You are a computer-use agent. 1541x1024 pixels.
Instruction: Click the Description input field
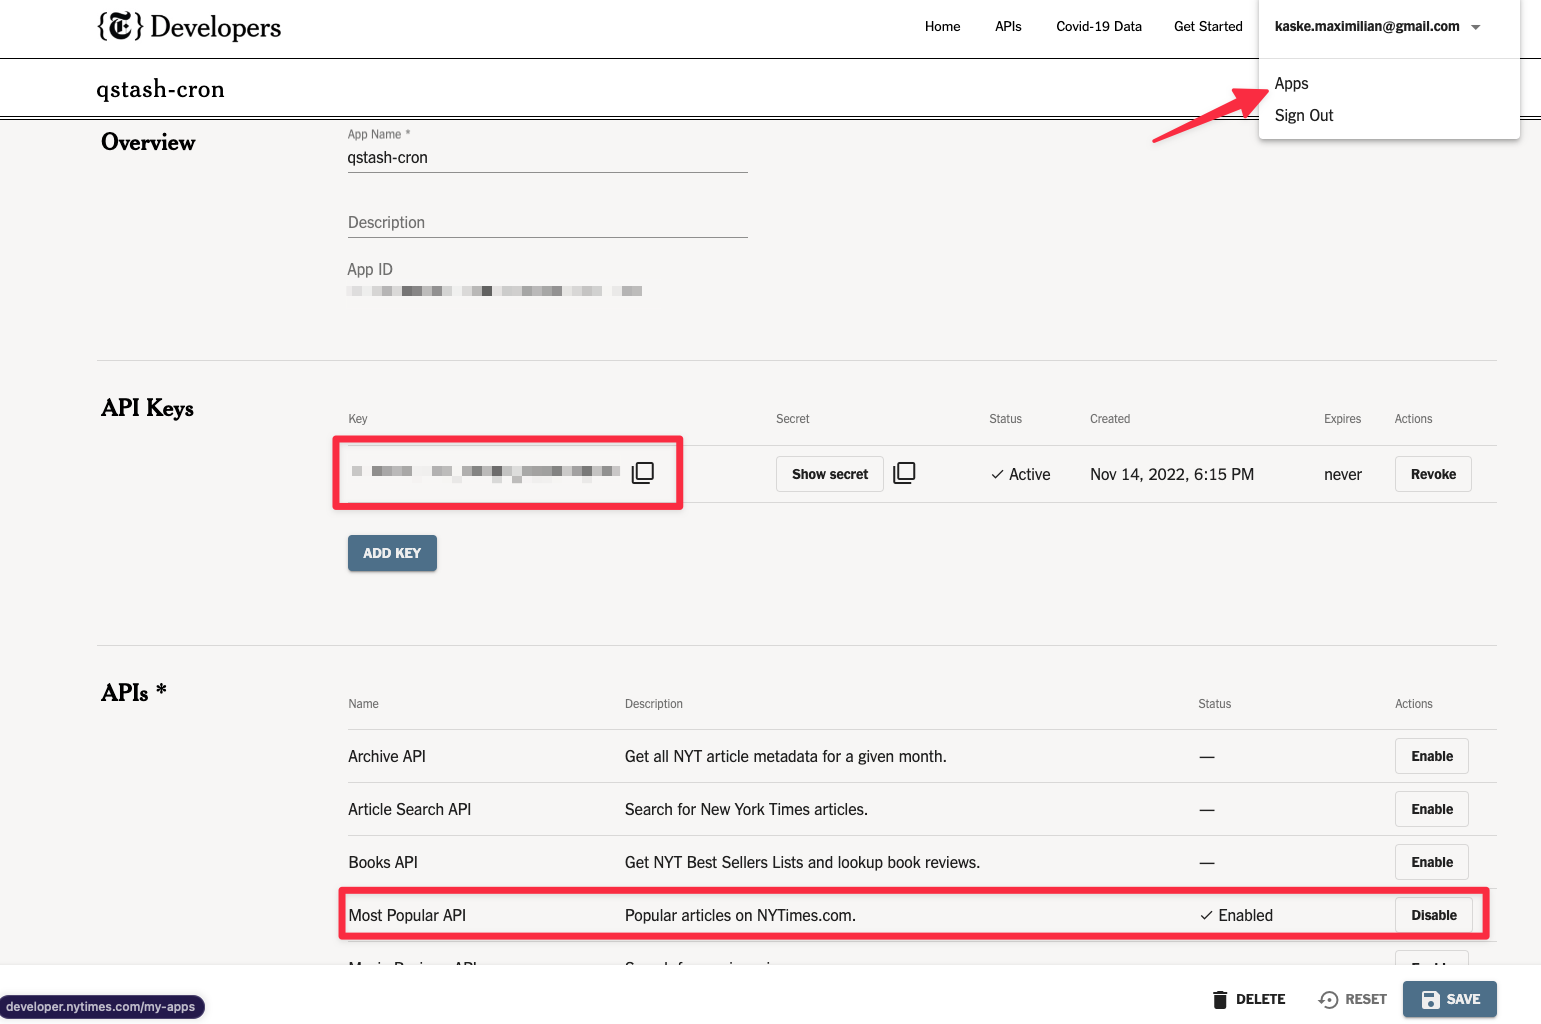(547, 223)
